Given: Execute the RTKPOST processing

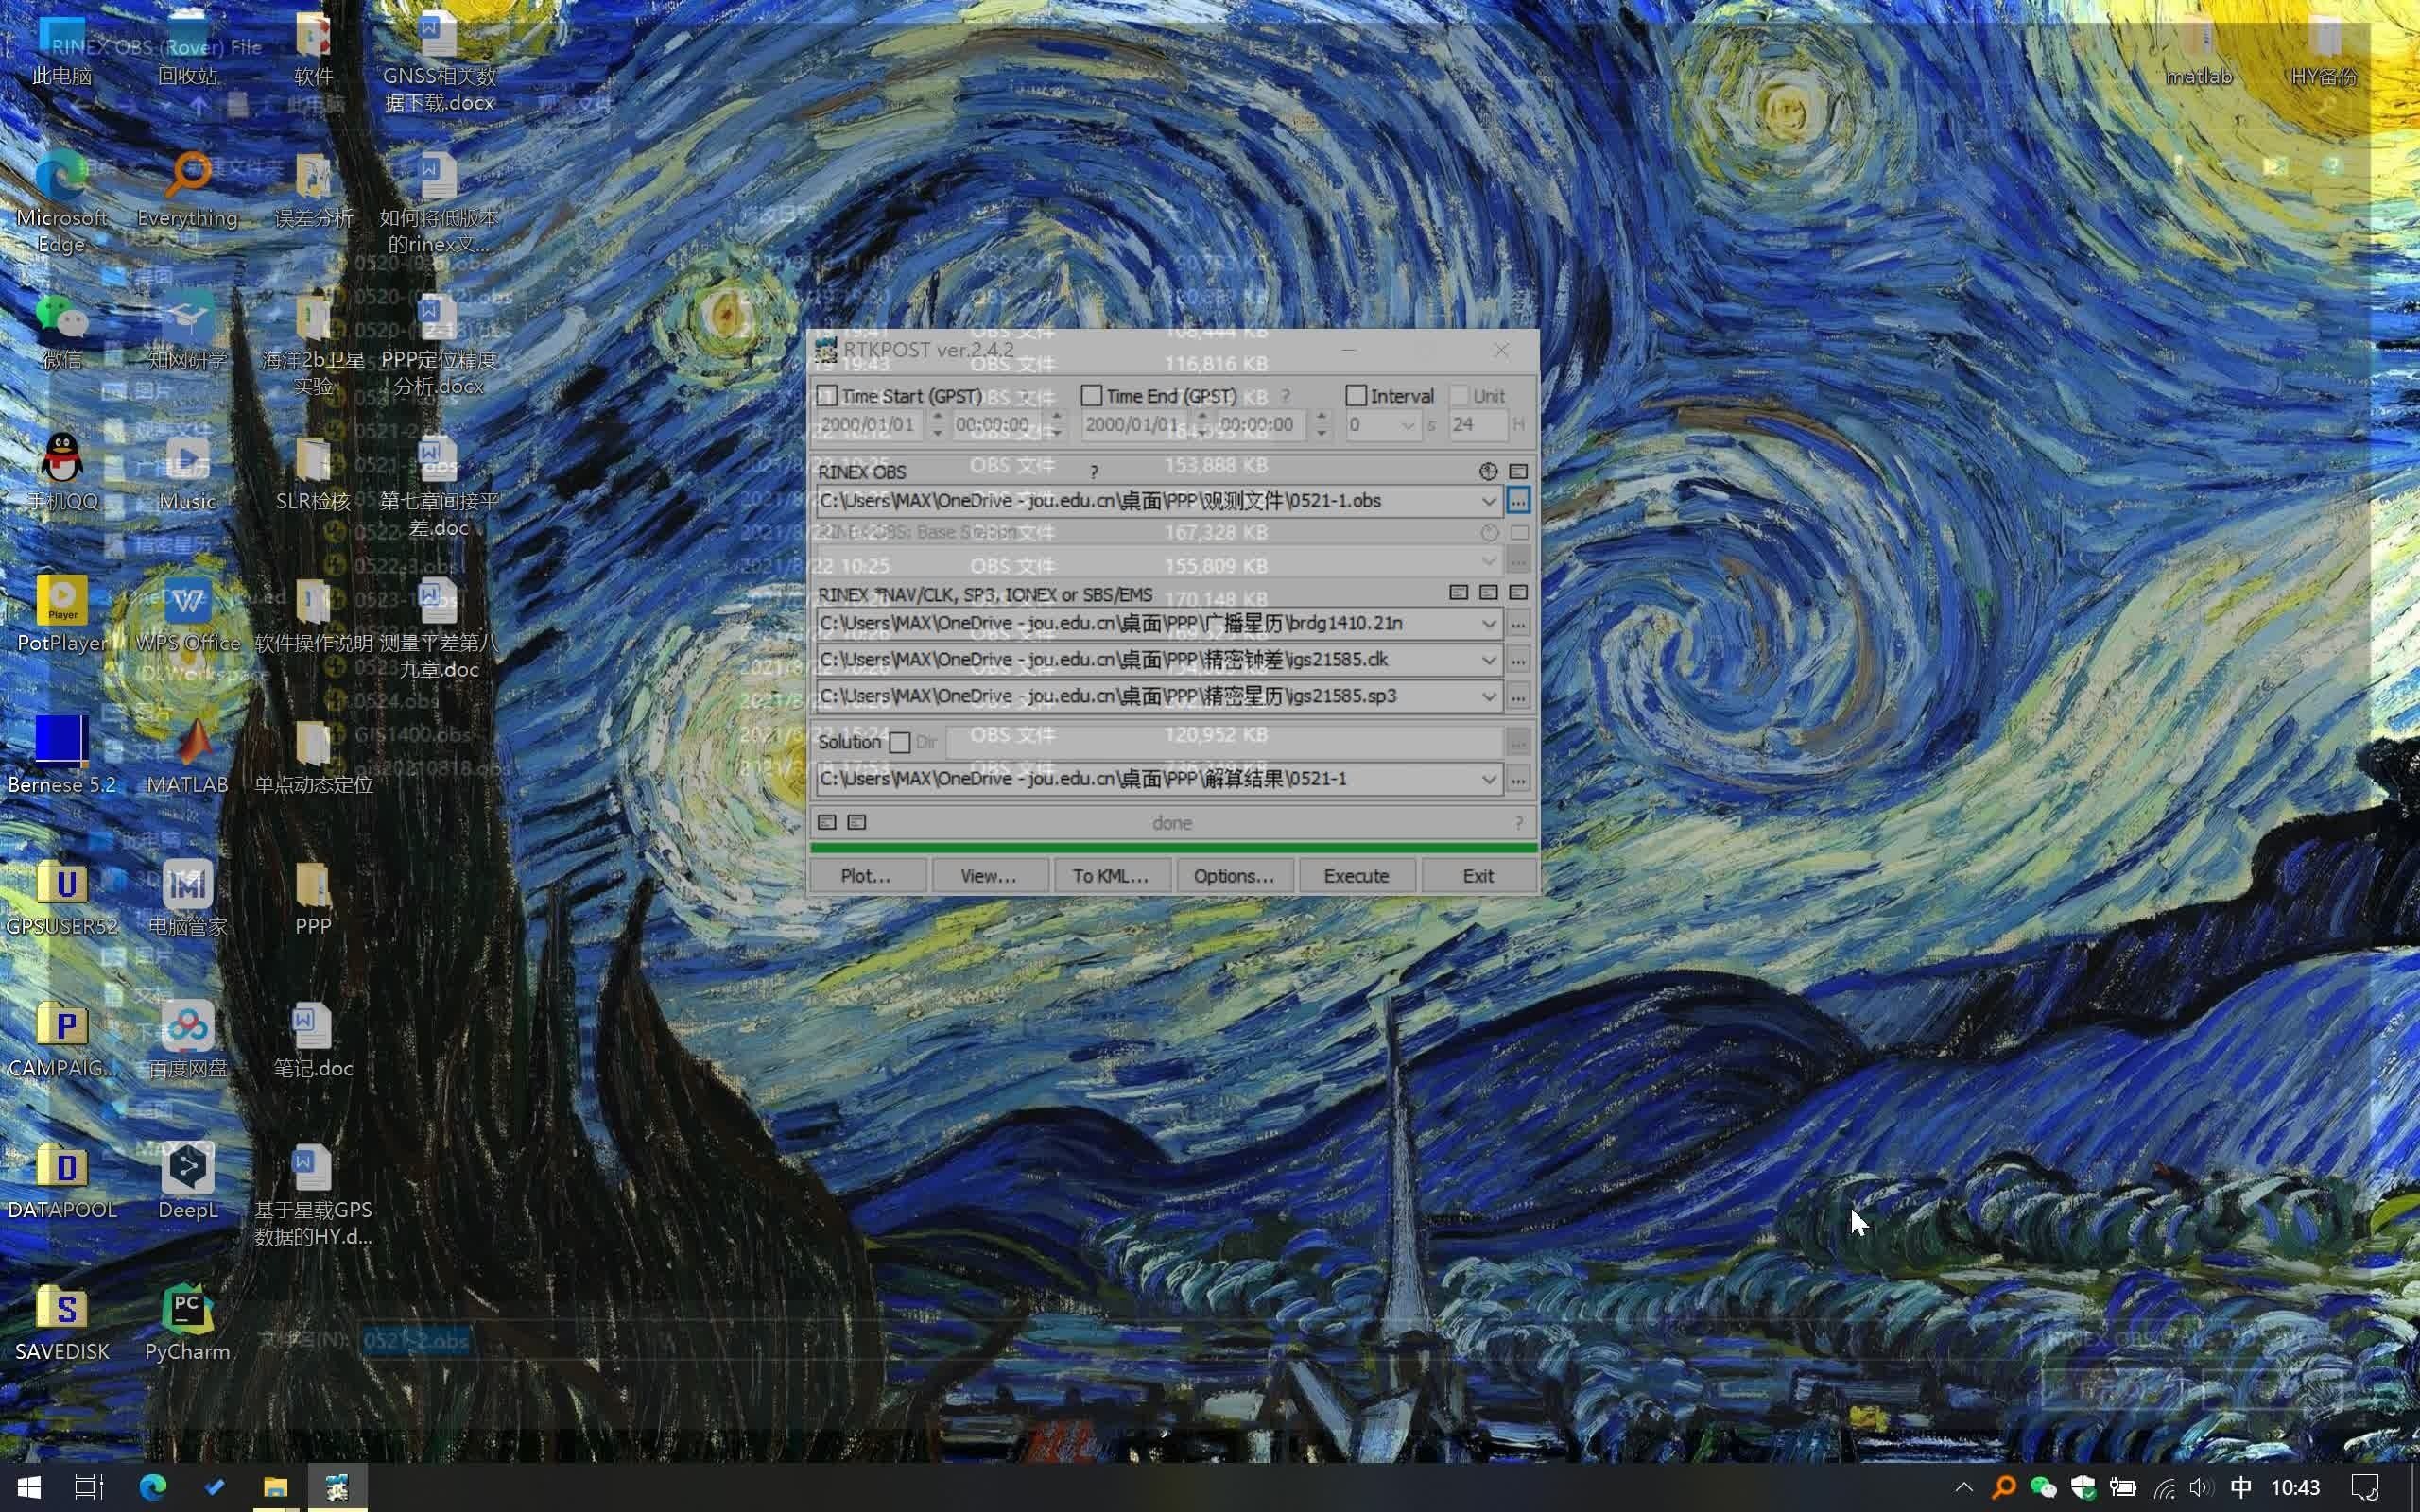Looking at the screenshot, I should click(x=1356, y=875).
